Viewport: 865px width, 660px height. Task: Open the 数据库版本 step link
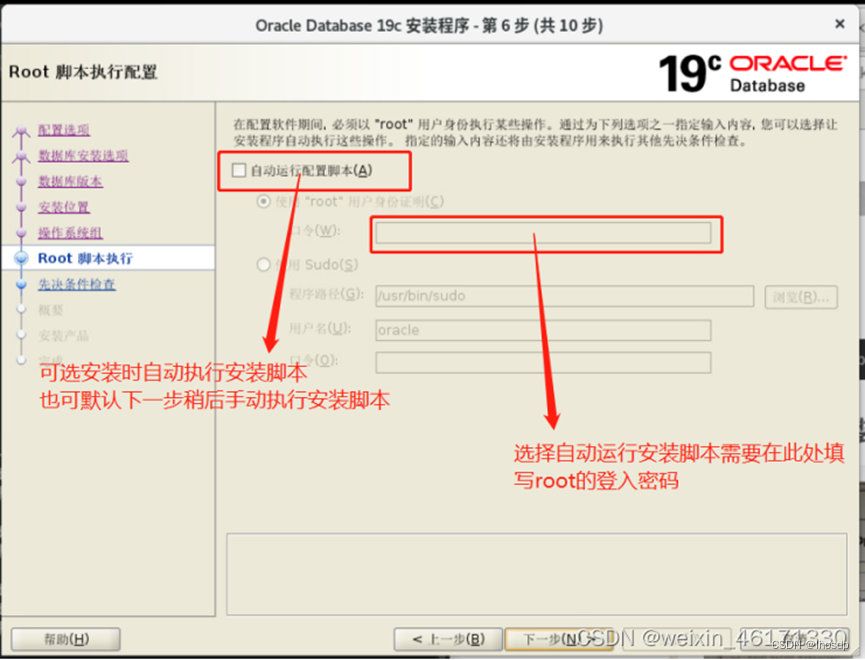pos(70,181)
